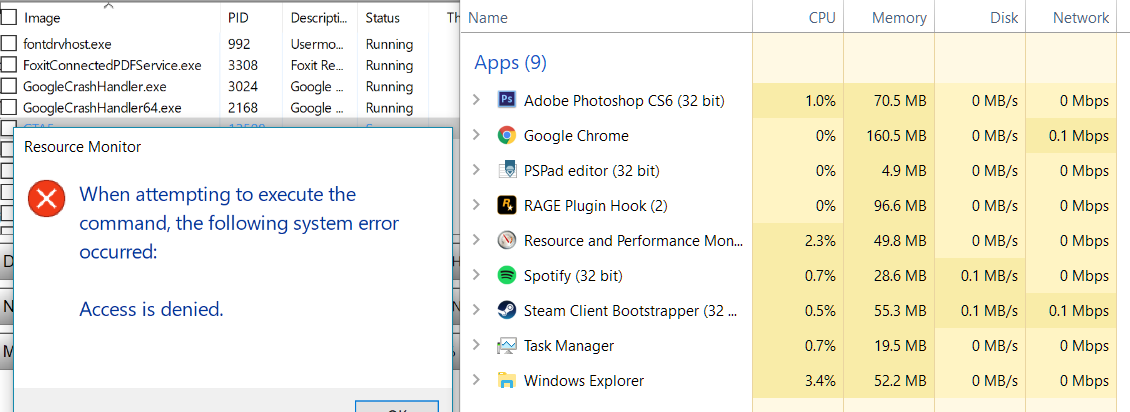Tick the FoxitConnectedPDFService.exe checkbox
The height and width of the screenshot is (412, 1130).
click(9, 65)
